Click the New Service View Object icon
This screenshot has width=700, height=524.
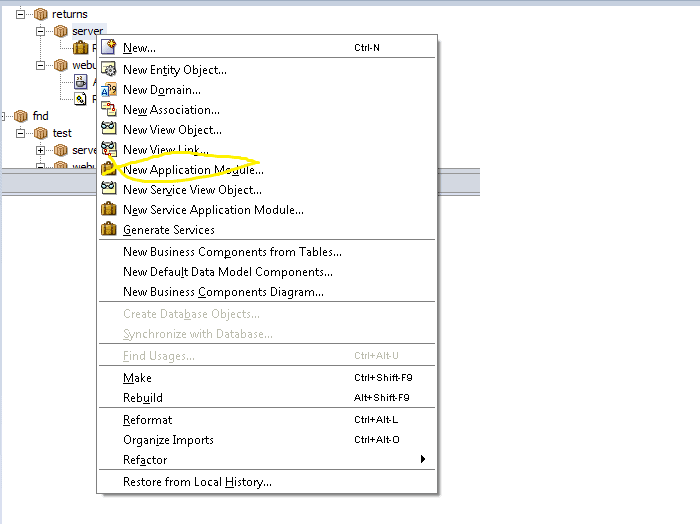(x=109, y=189)
